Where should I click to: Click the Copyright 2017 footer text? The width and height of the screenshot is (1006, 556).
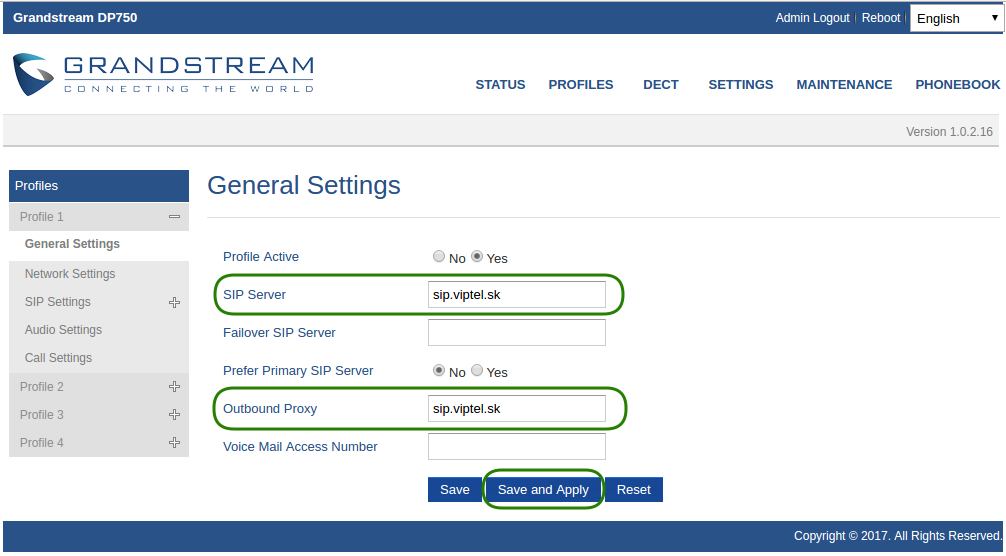(898, 535)
